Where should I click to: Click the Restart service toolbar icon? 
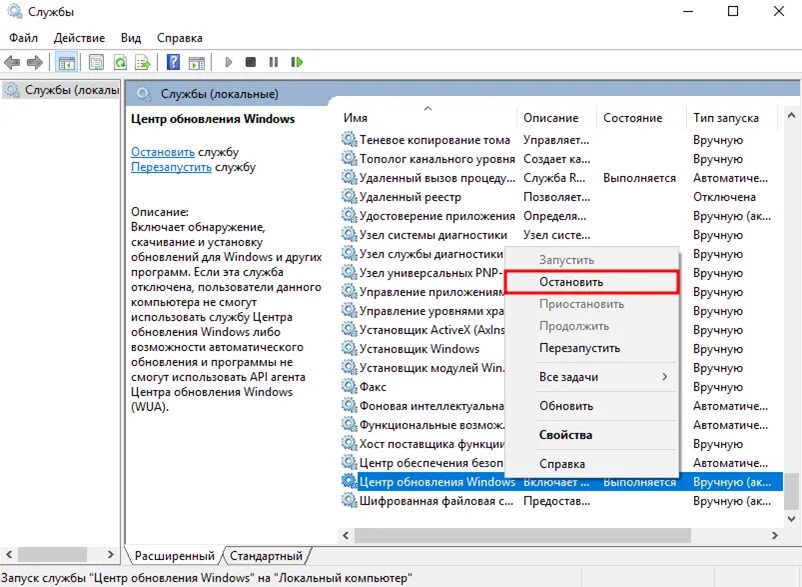click(297, 62)
